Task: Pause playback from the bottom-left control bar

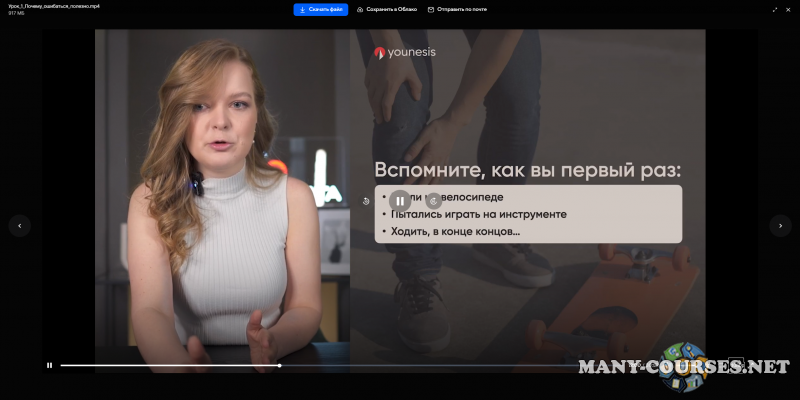Action: 49,365
